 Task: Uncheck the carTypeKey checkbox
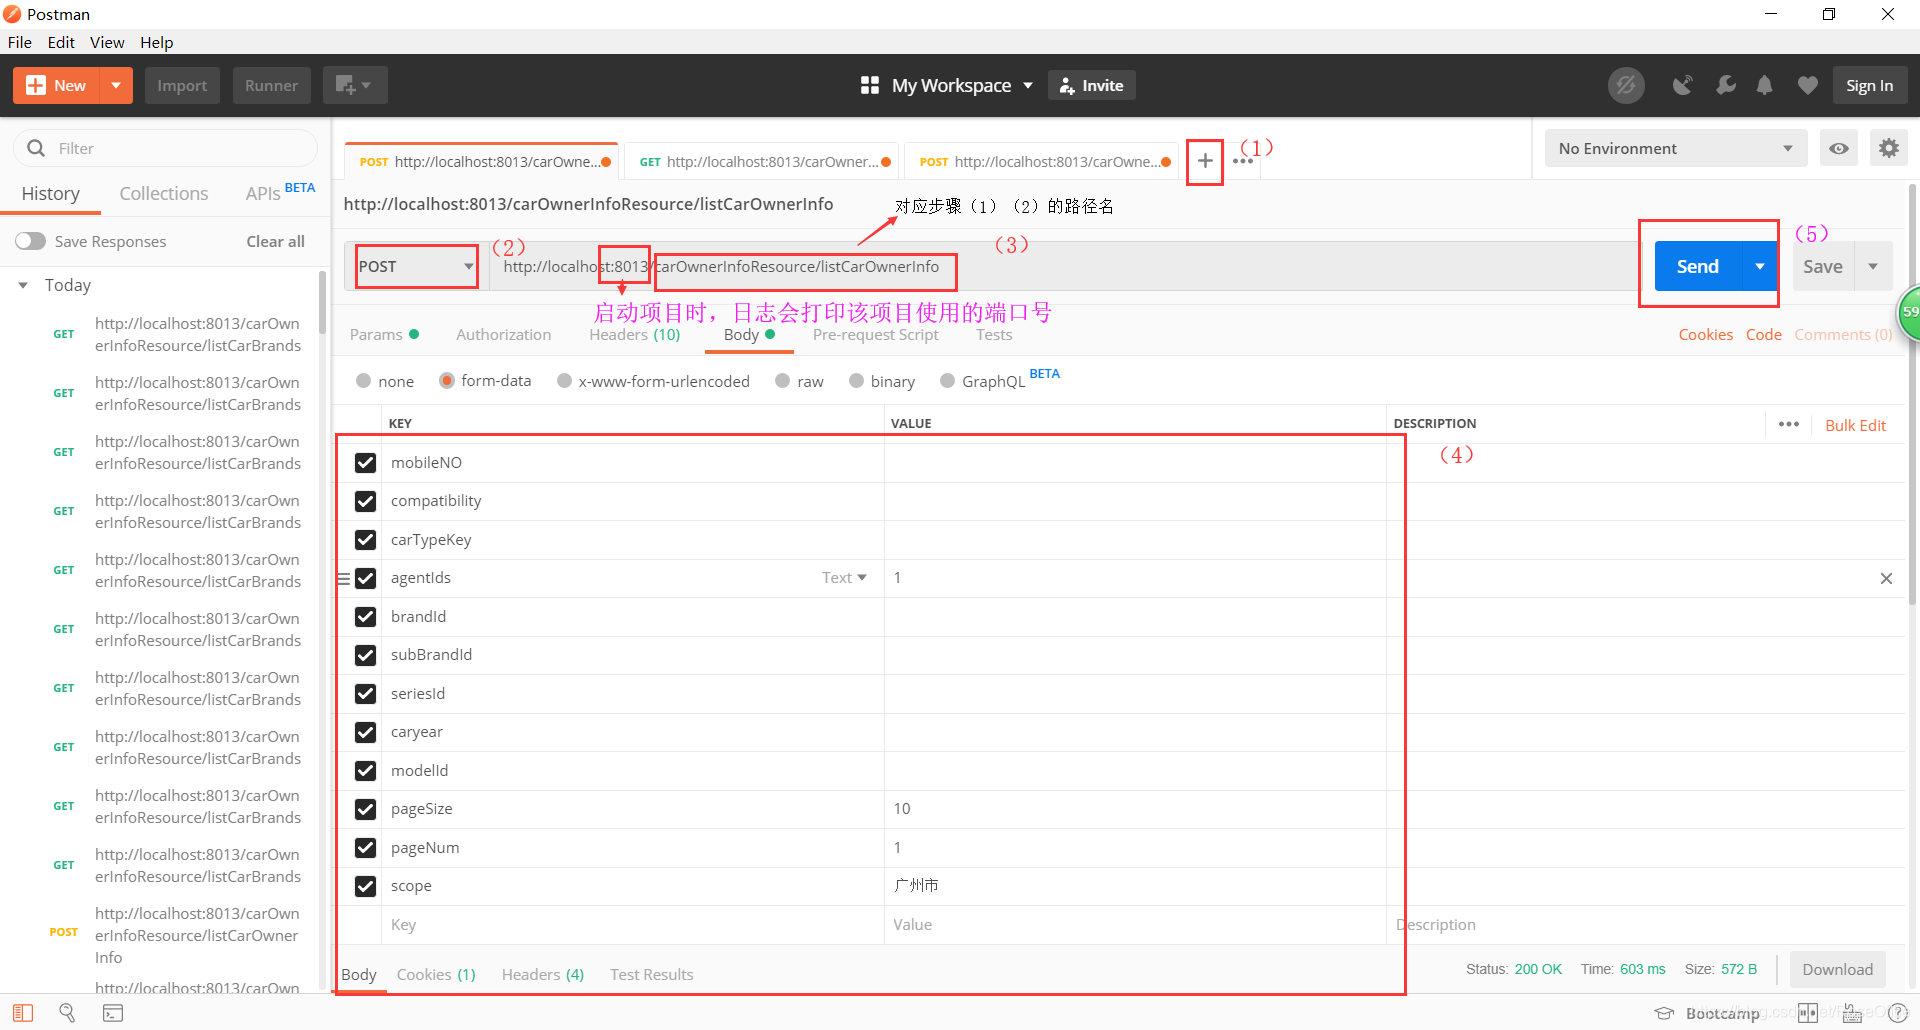point(365,540)
